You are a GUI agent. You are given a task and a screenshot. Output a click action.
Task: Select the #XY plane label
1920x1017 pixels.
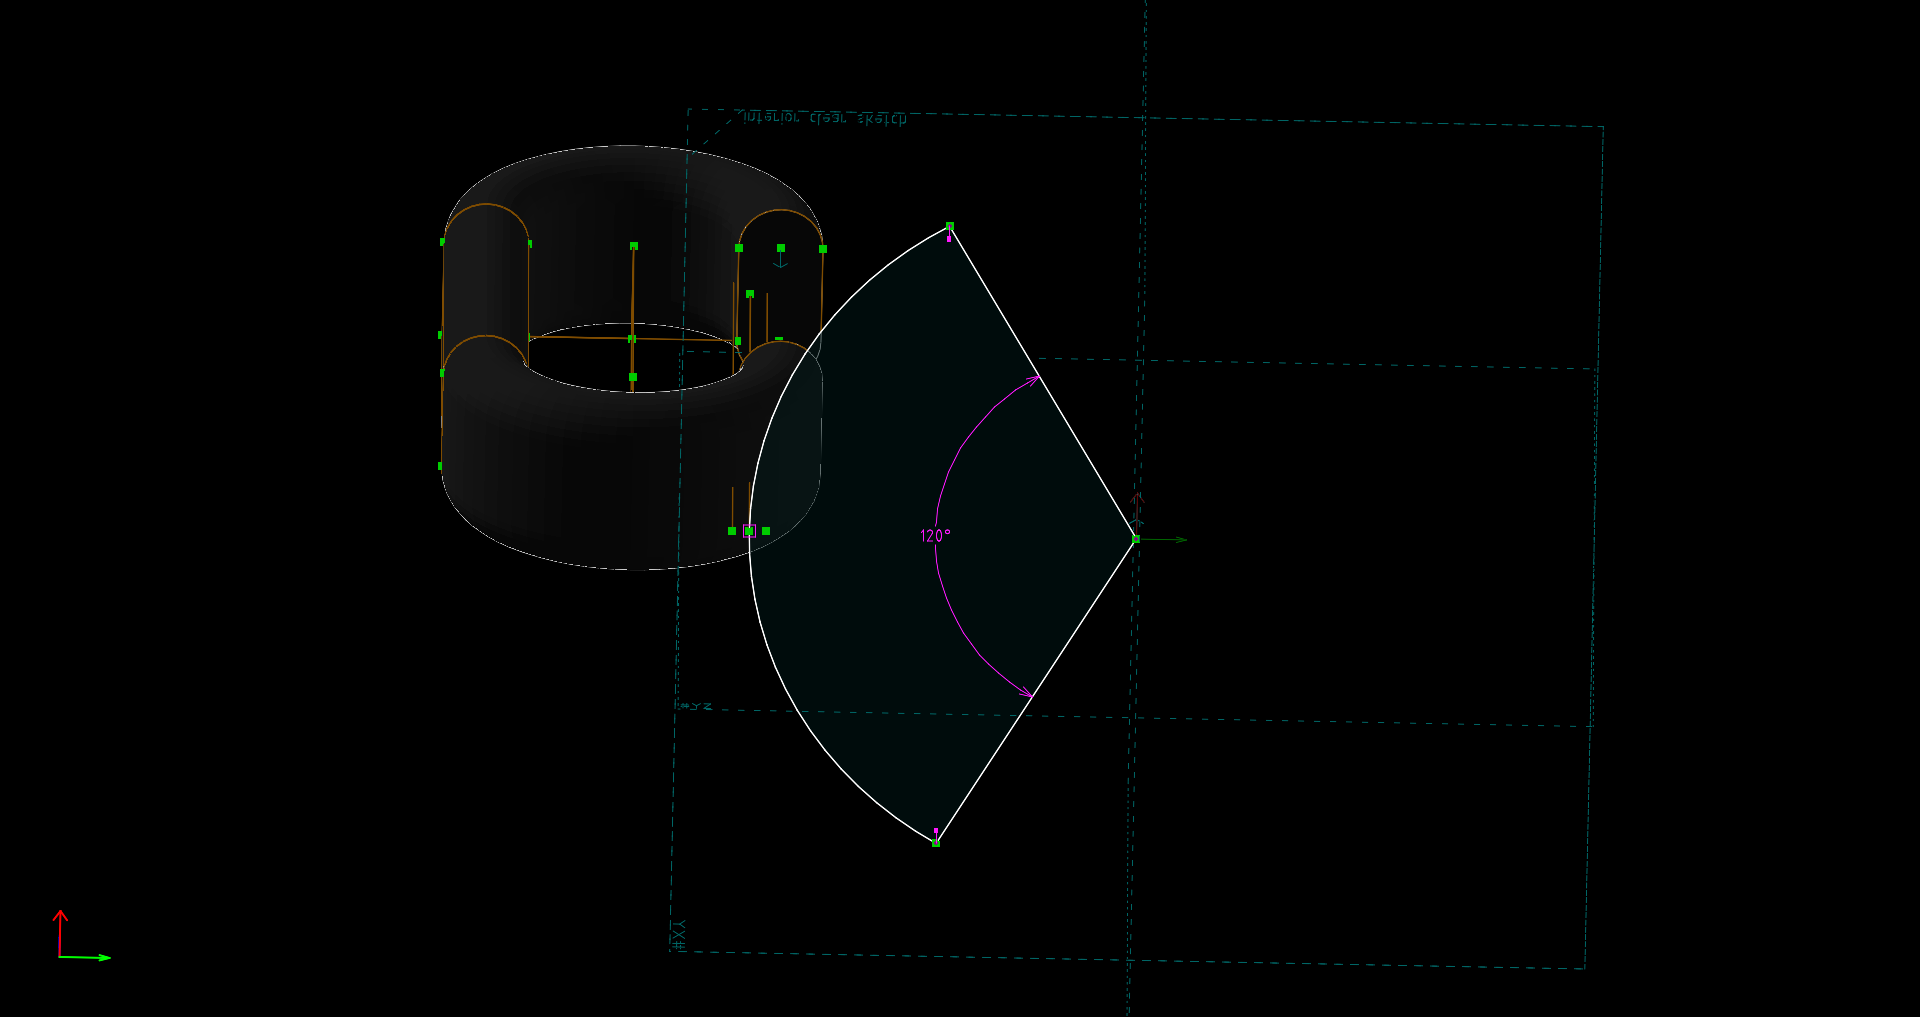(x=679, y=934)
